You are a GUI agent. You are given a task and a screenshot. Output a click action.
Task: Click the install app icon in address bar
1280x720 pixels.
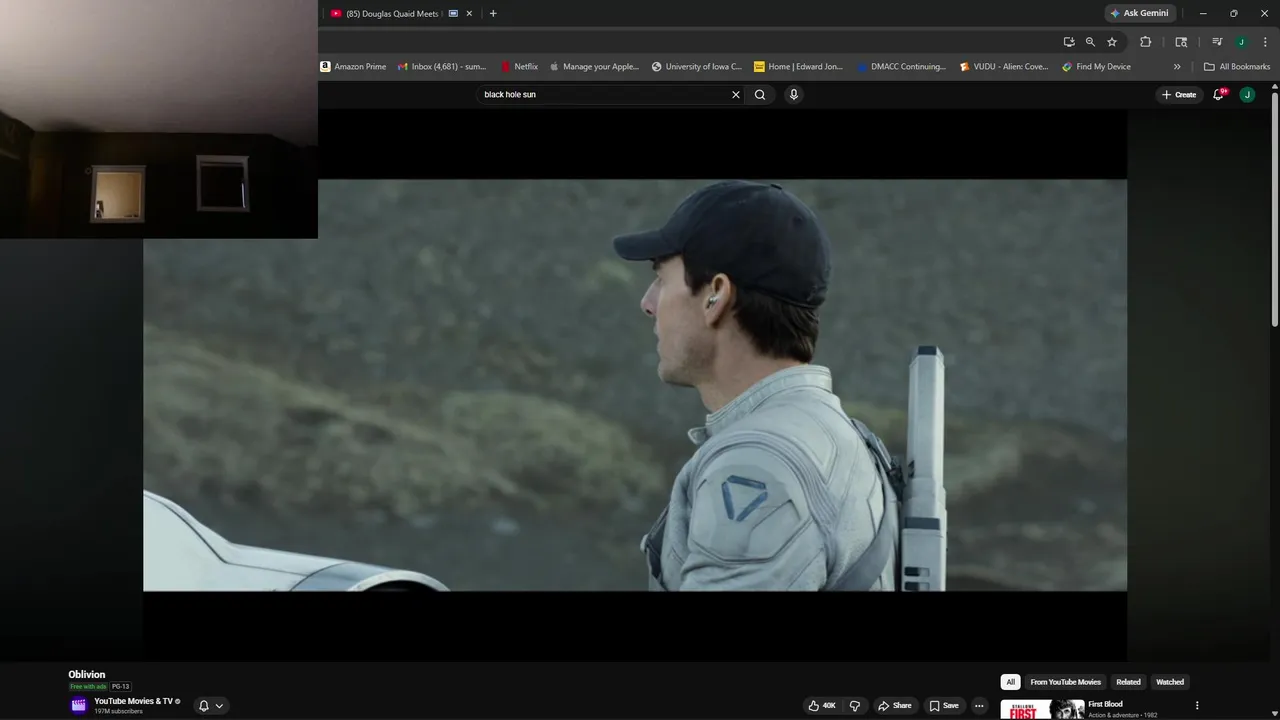pyautogui.click(x=1069, y=42)
